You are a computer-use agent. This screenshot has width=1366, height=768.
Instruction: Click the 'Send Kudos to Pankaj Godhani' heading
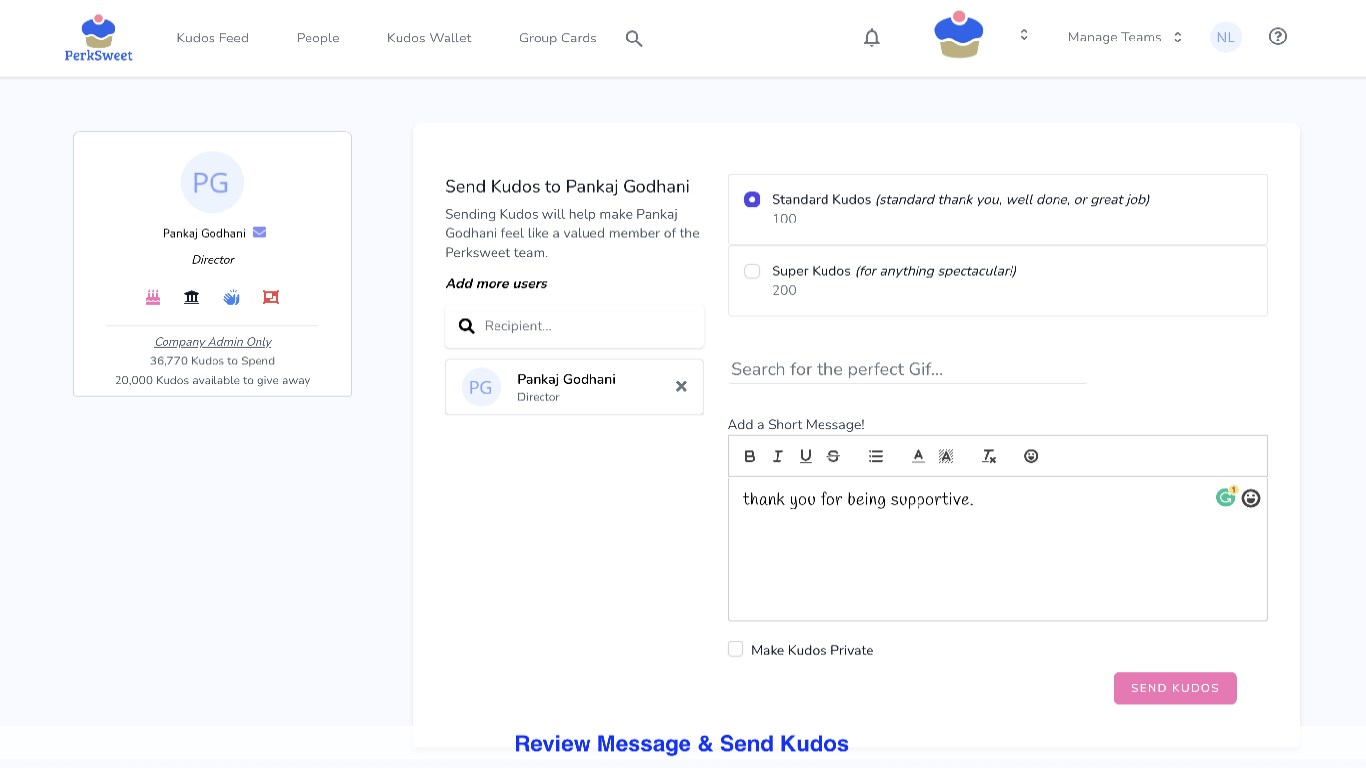click(567, 186)
